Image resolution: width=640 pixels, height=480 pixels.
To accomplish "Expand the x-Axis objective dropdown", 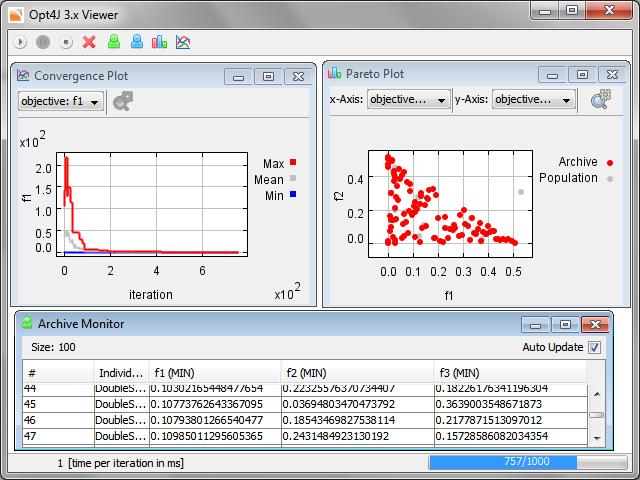I will pyautogui.click(x=407, y=99).
